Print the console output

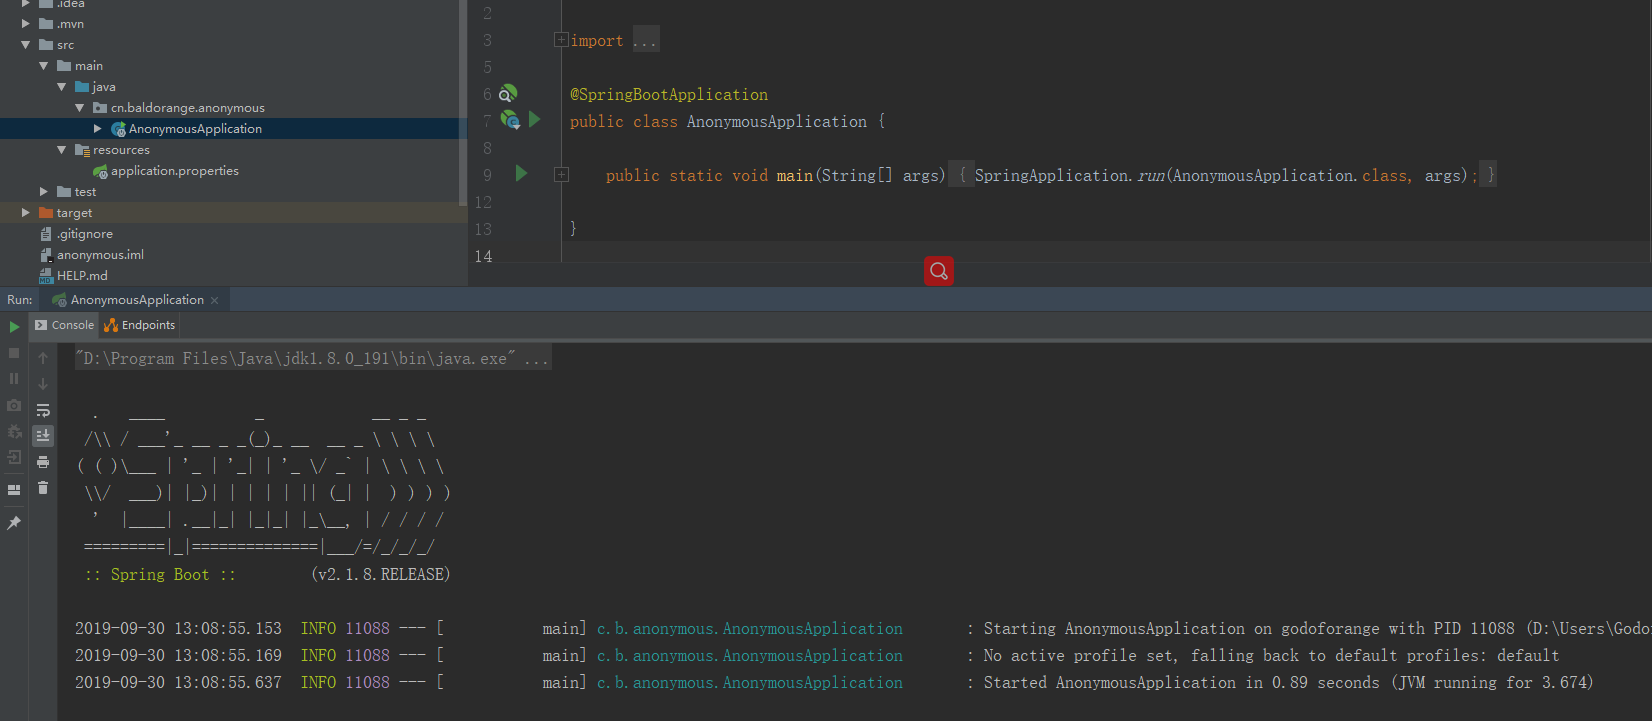point(43,462)
